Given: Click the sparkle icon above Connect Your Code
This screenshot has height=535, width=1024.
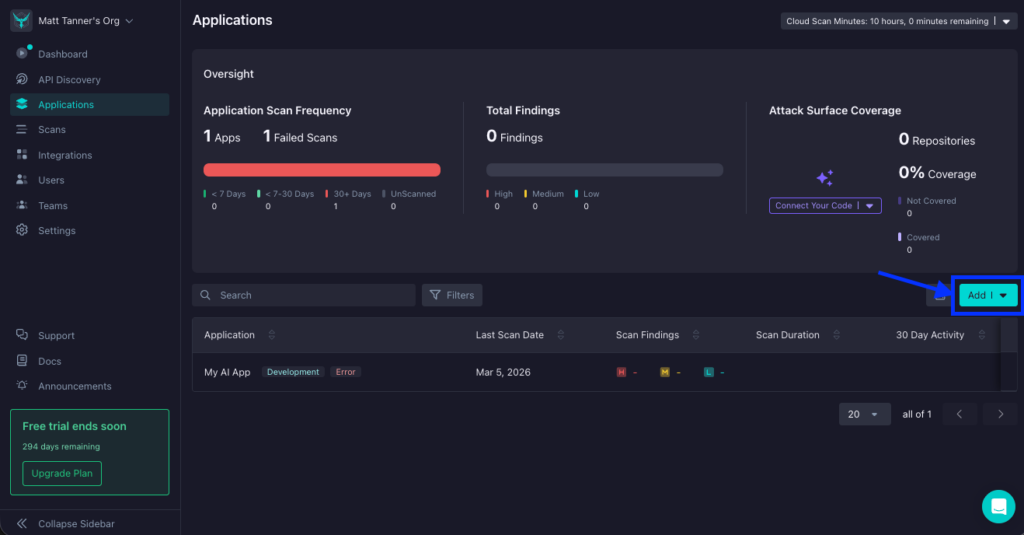Looking at the screenshot, I should click(825, 178).
